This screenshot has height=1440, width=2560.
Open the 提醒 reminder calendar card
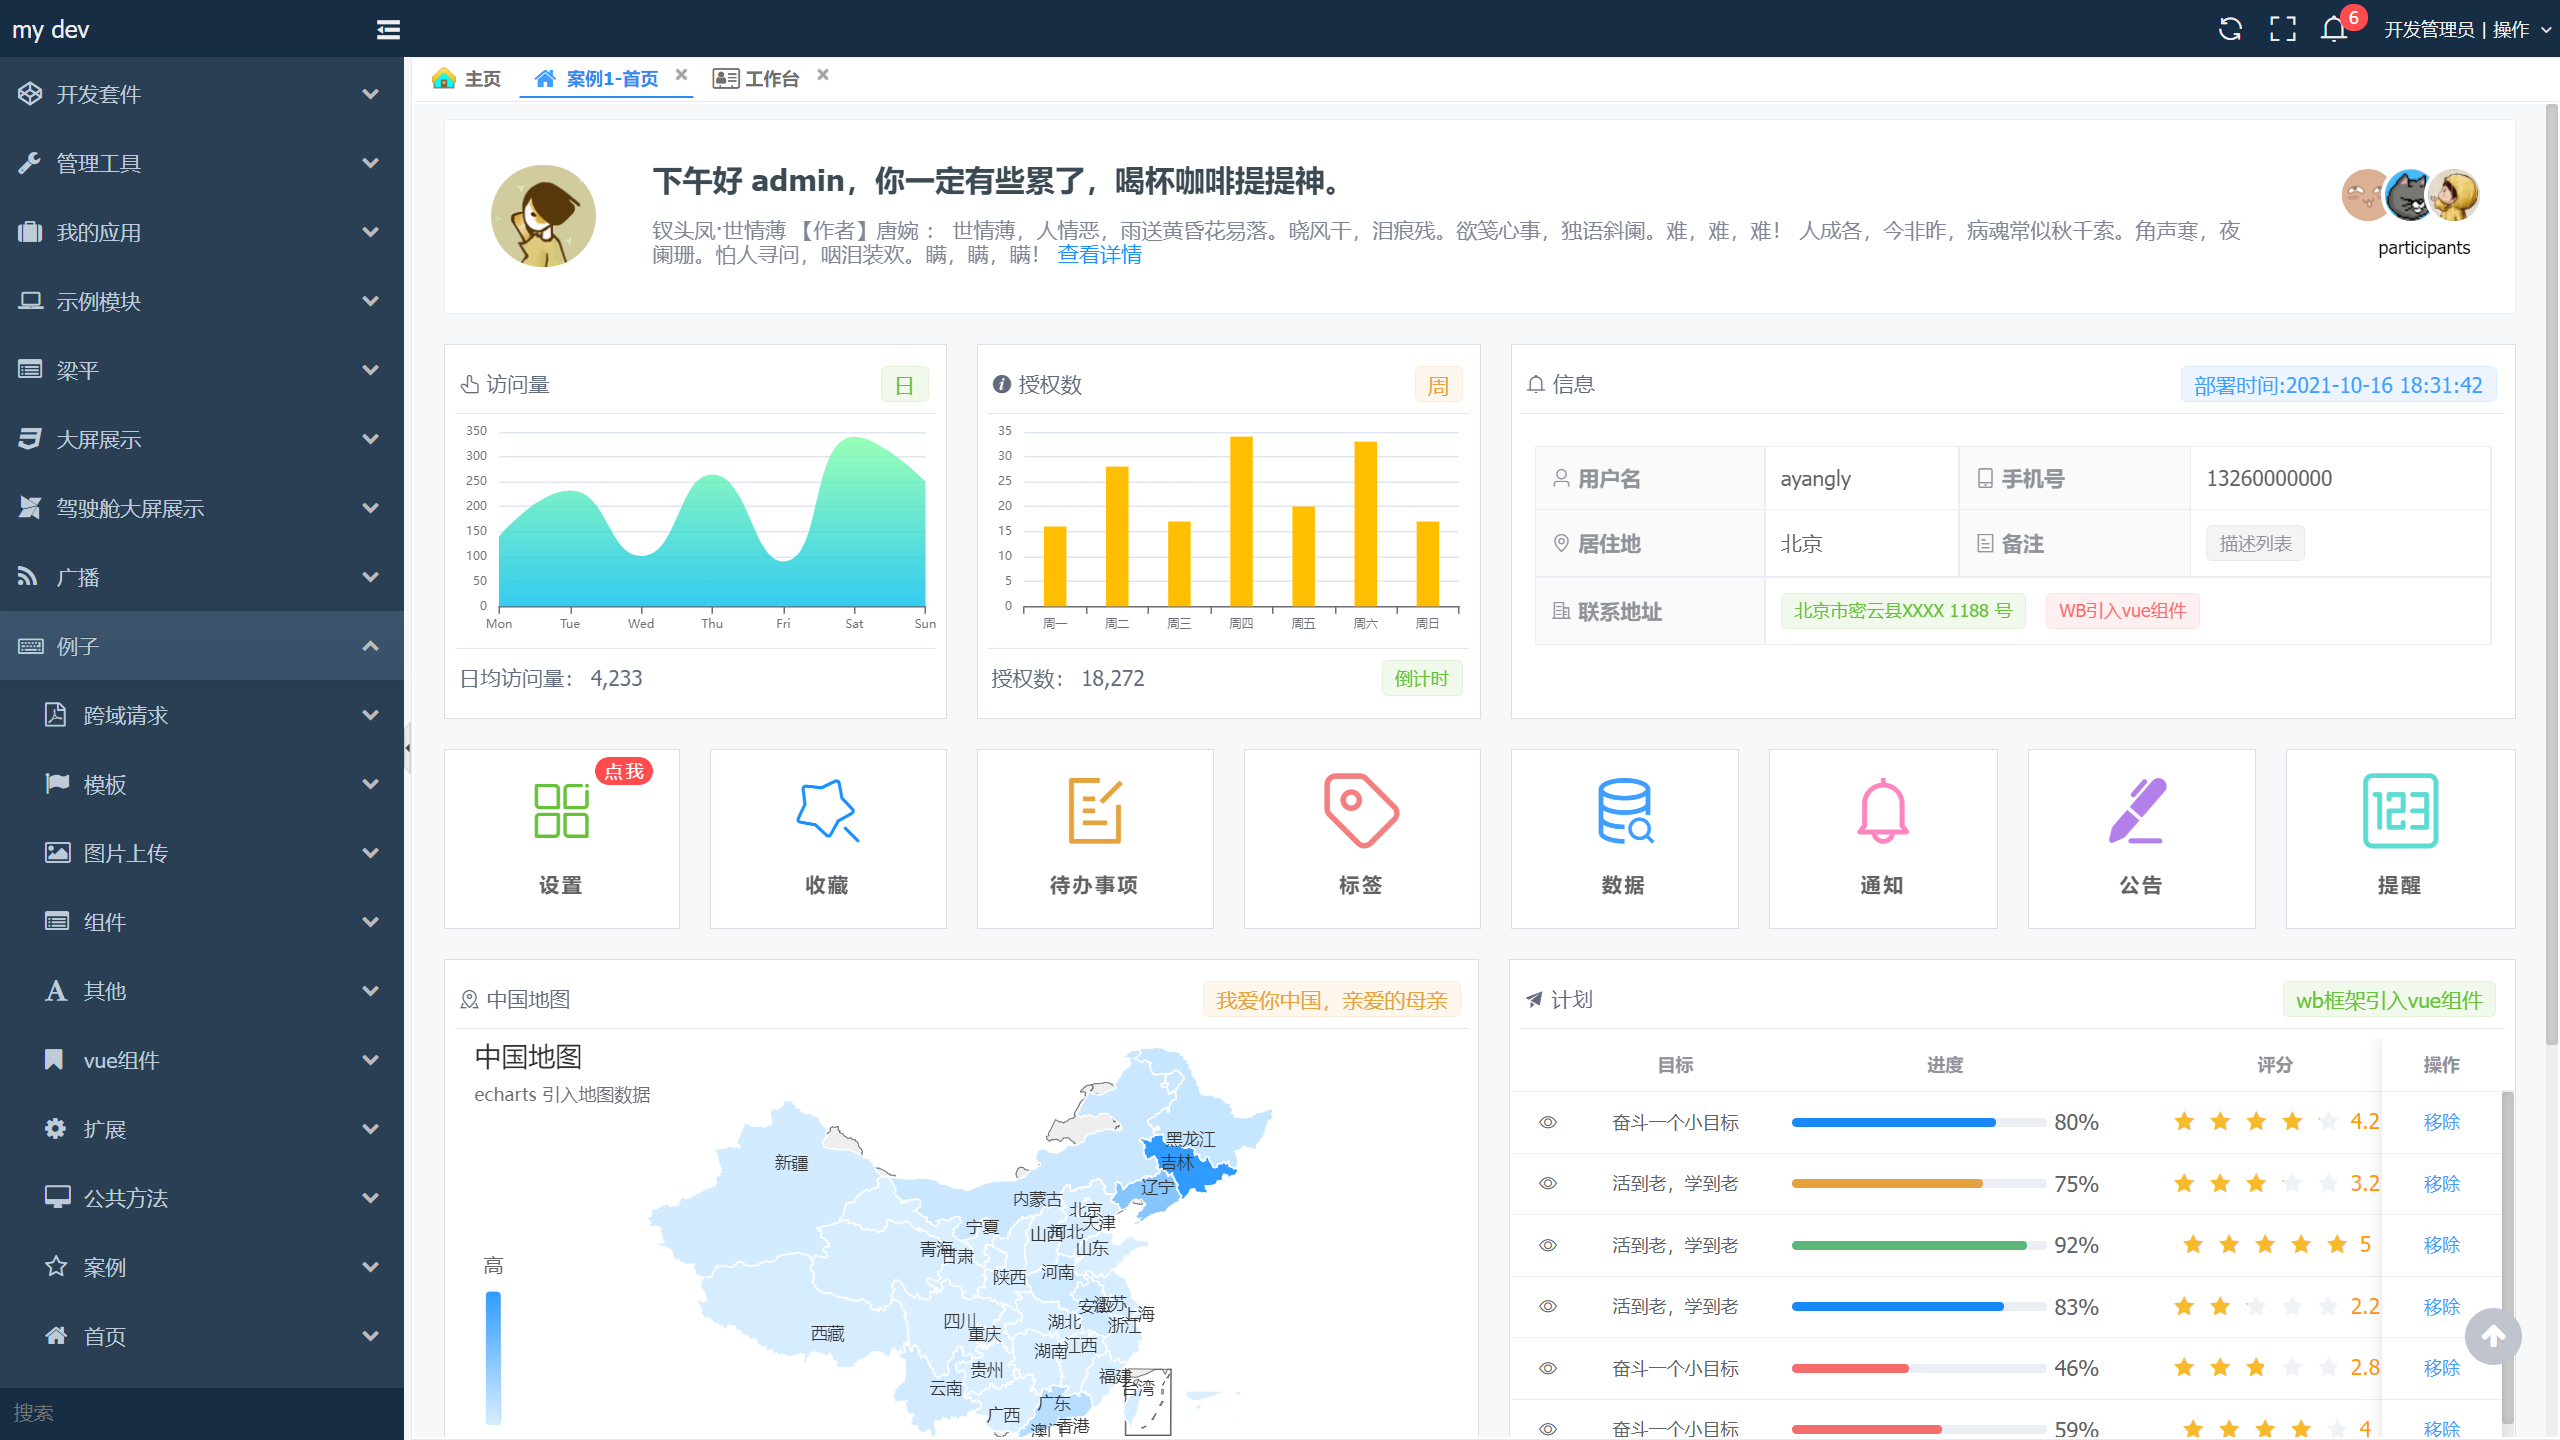(x=2400, y=838)
